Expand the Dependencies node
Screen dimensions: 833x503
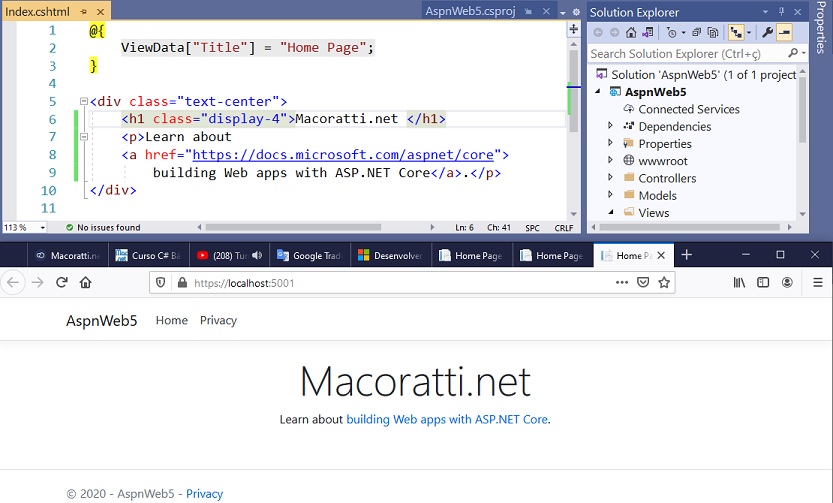pos(610,126)
